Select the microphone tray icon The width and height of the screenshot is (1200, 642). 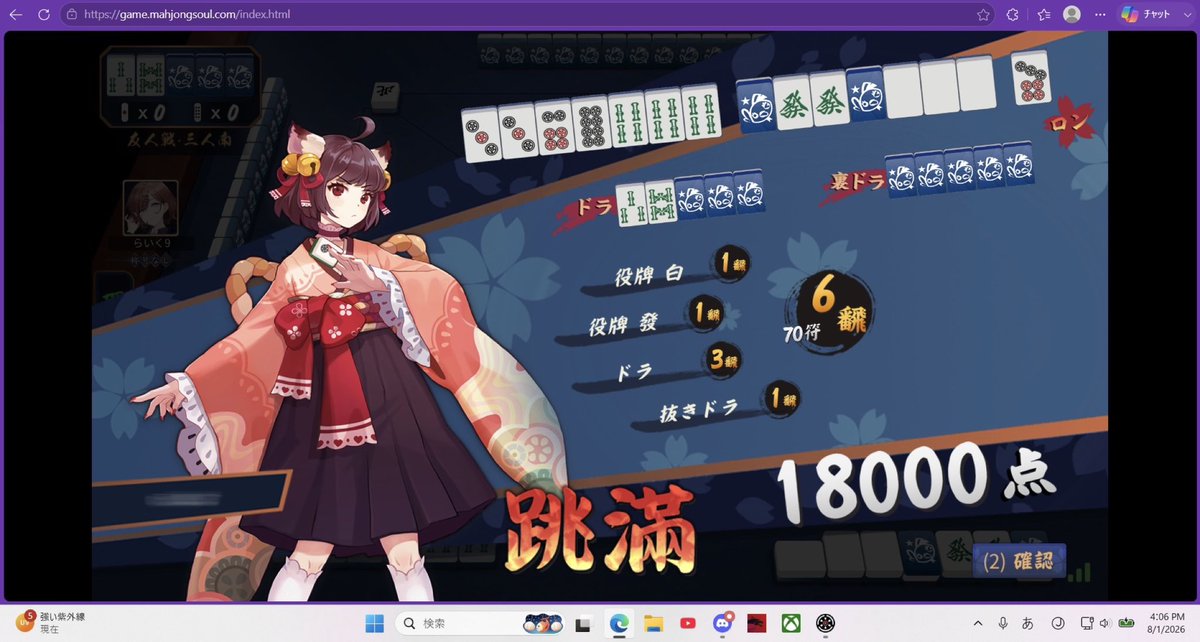[1002, 623]
